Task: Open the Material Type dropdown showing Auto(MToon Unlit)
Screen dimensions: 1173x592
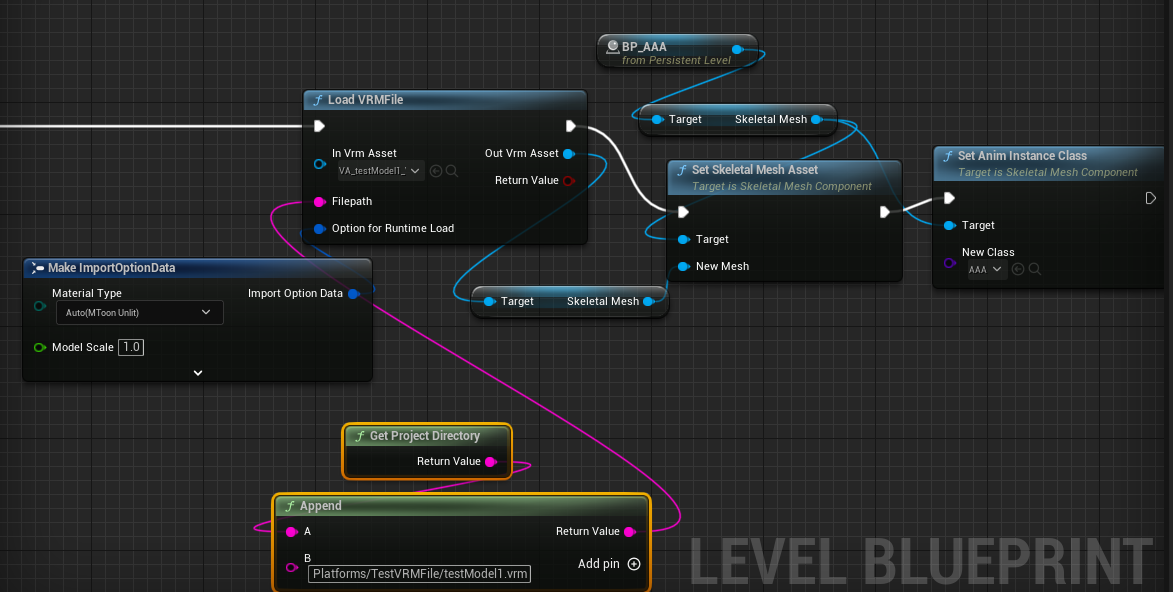Action: pyautogui.click(x=139, y=312)
